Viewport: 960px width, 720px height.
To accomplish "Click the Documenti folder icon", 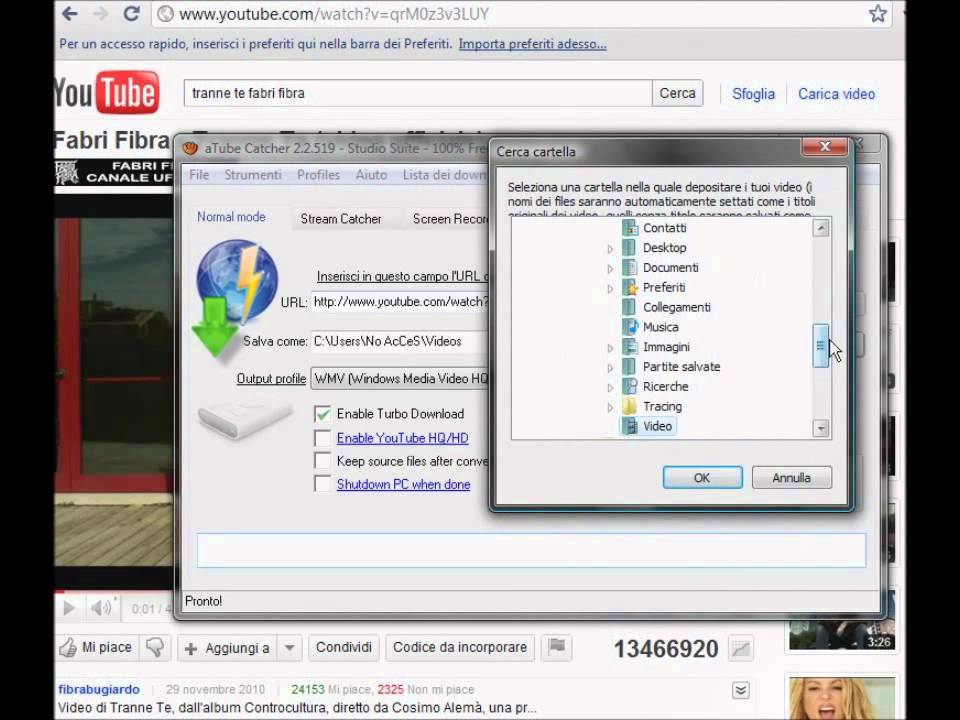I will 629,268.
